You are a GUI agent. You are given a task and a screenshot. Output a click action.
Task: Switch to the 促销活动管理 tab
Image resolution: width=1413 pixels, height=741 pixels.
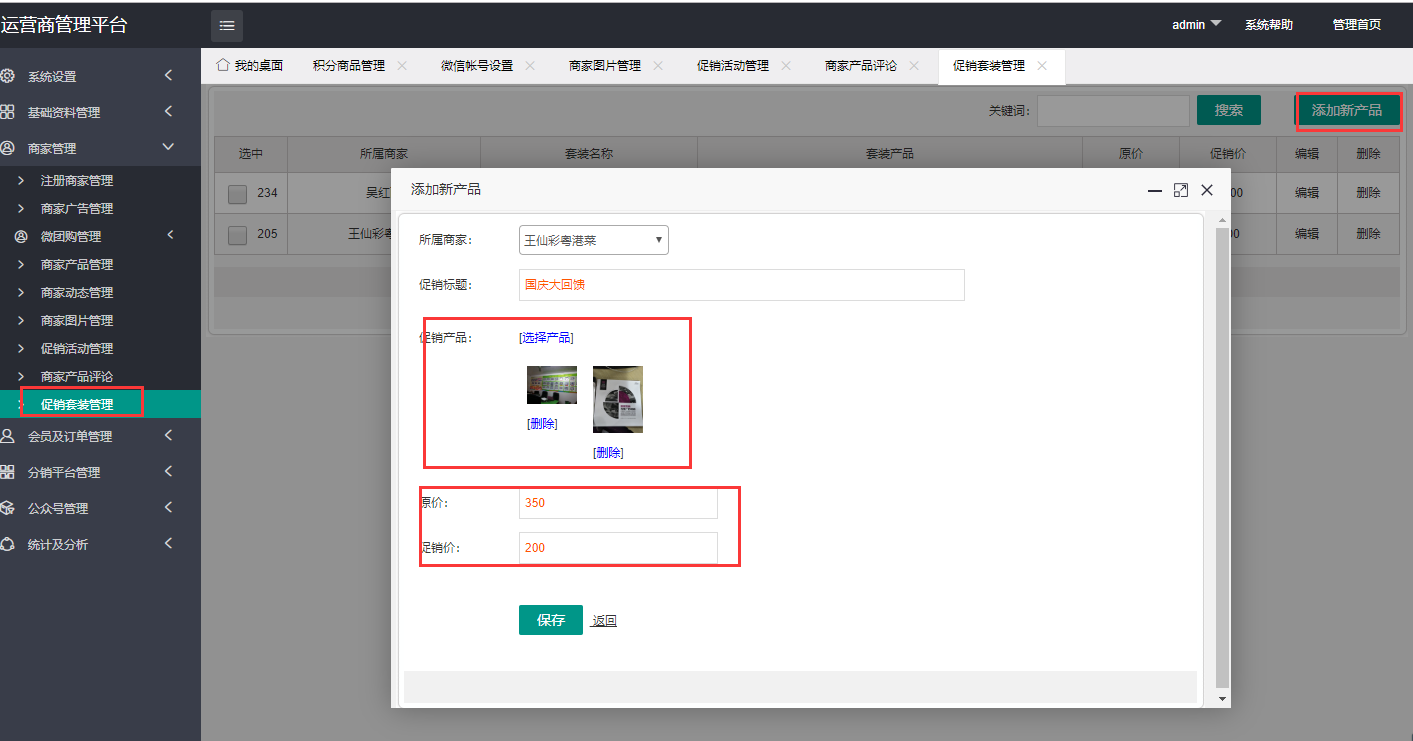click(x=732, y=66)
